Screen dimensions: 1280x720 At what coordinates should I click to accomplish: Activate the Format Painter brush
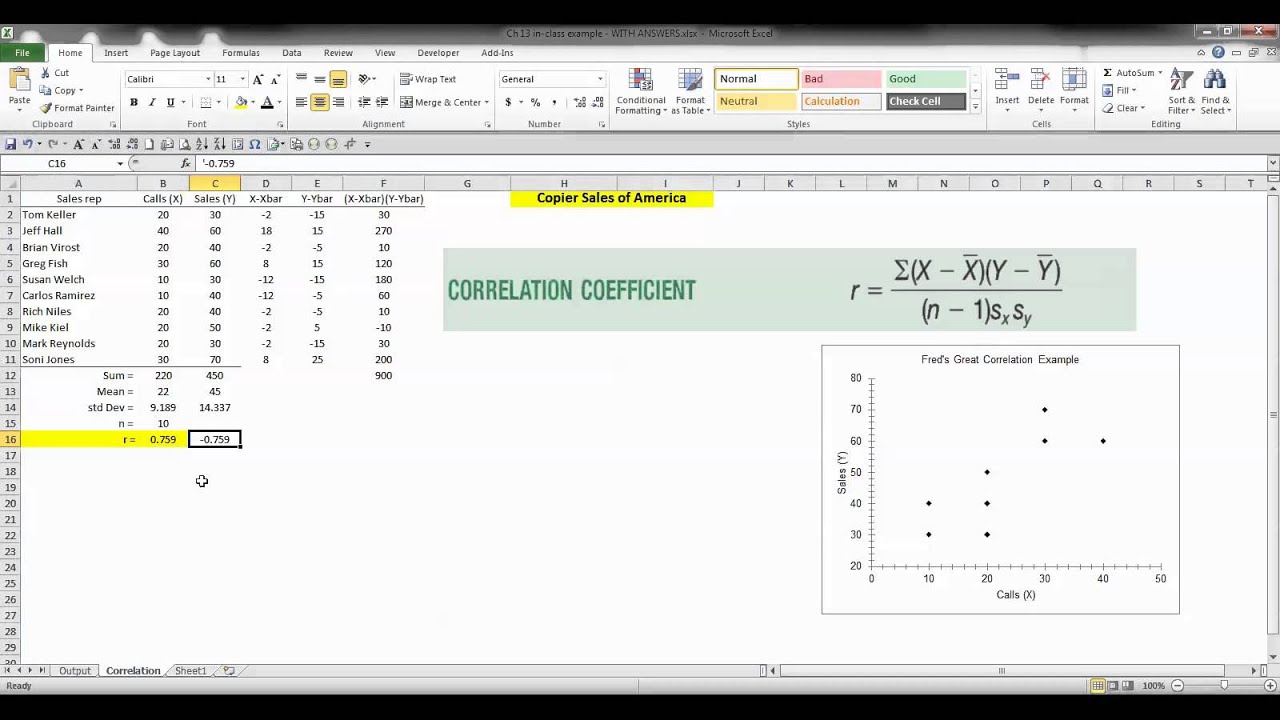pos(77,108)
